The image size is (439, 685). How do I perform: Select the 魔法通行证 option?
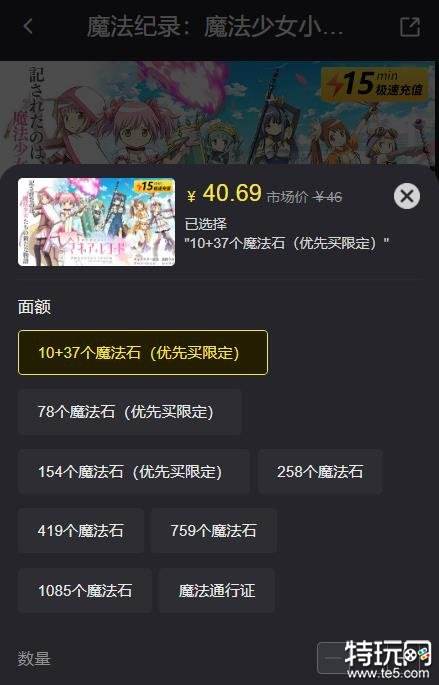(x=217, y=591)
